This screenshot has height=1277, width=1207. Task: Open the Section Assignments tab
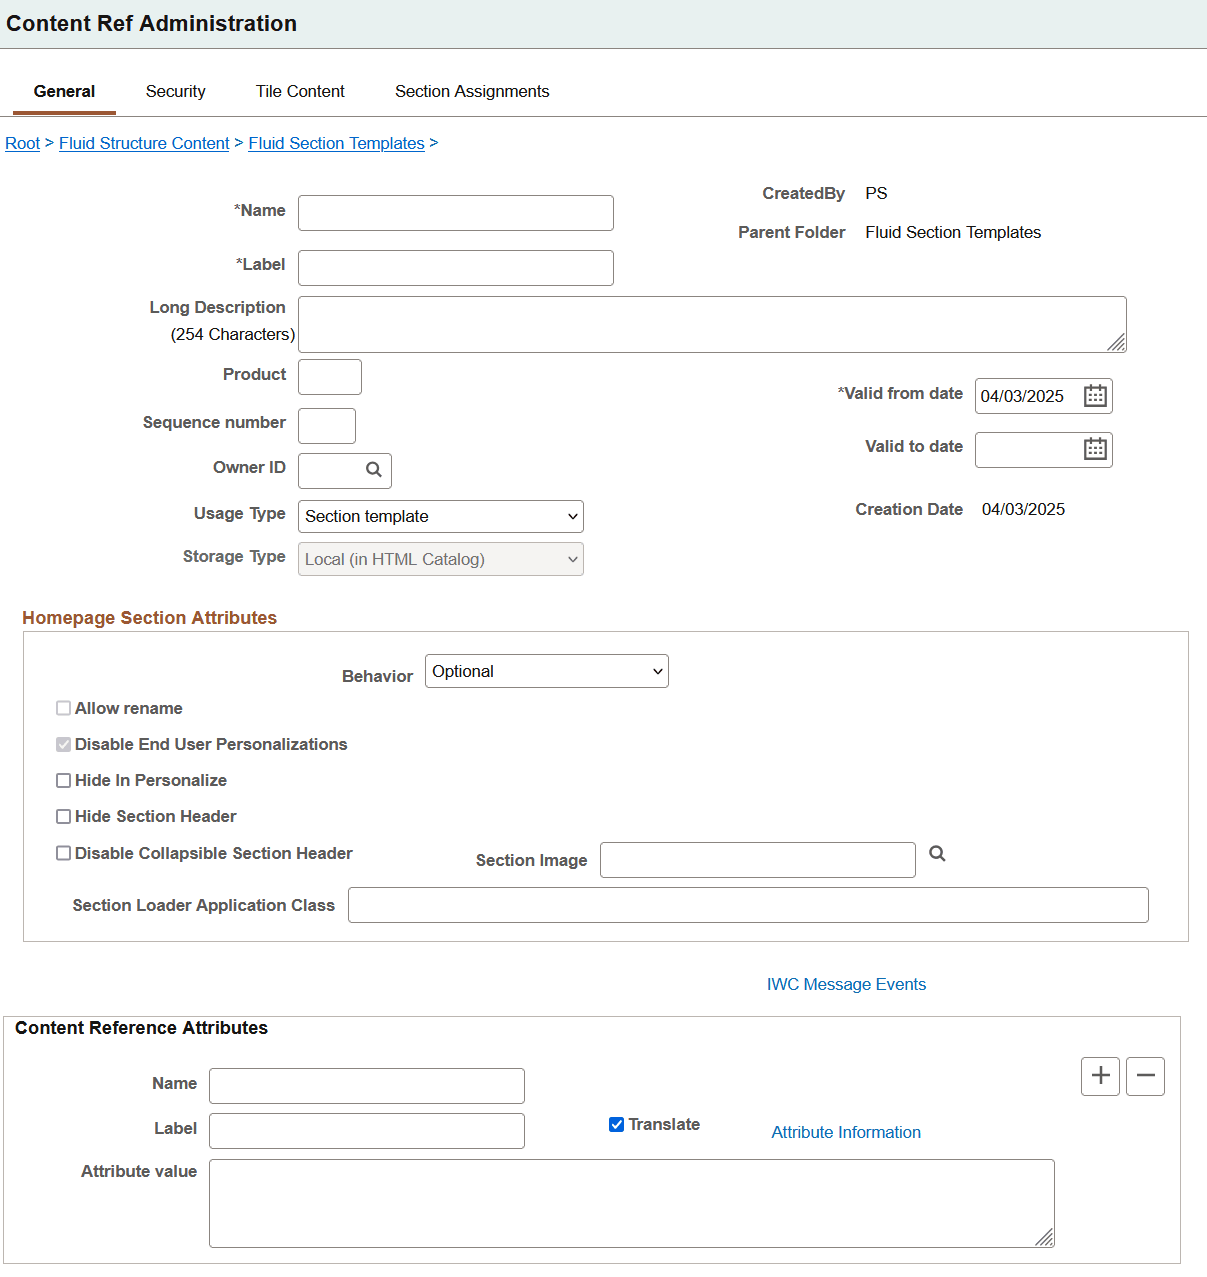pos(471,91)
